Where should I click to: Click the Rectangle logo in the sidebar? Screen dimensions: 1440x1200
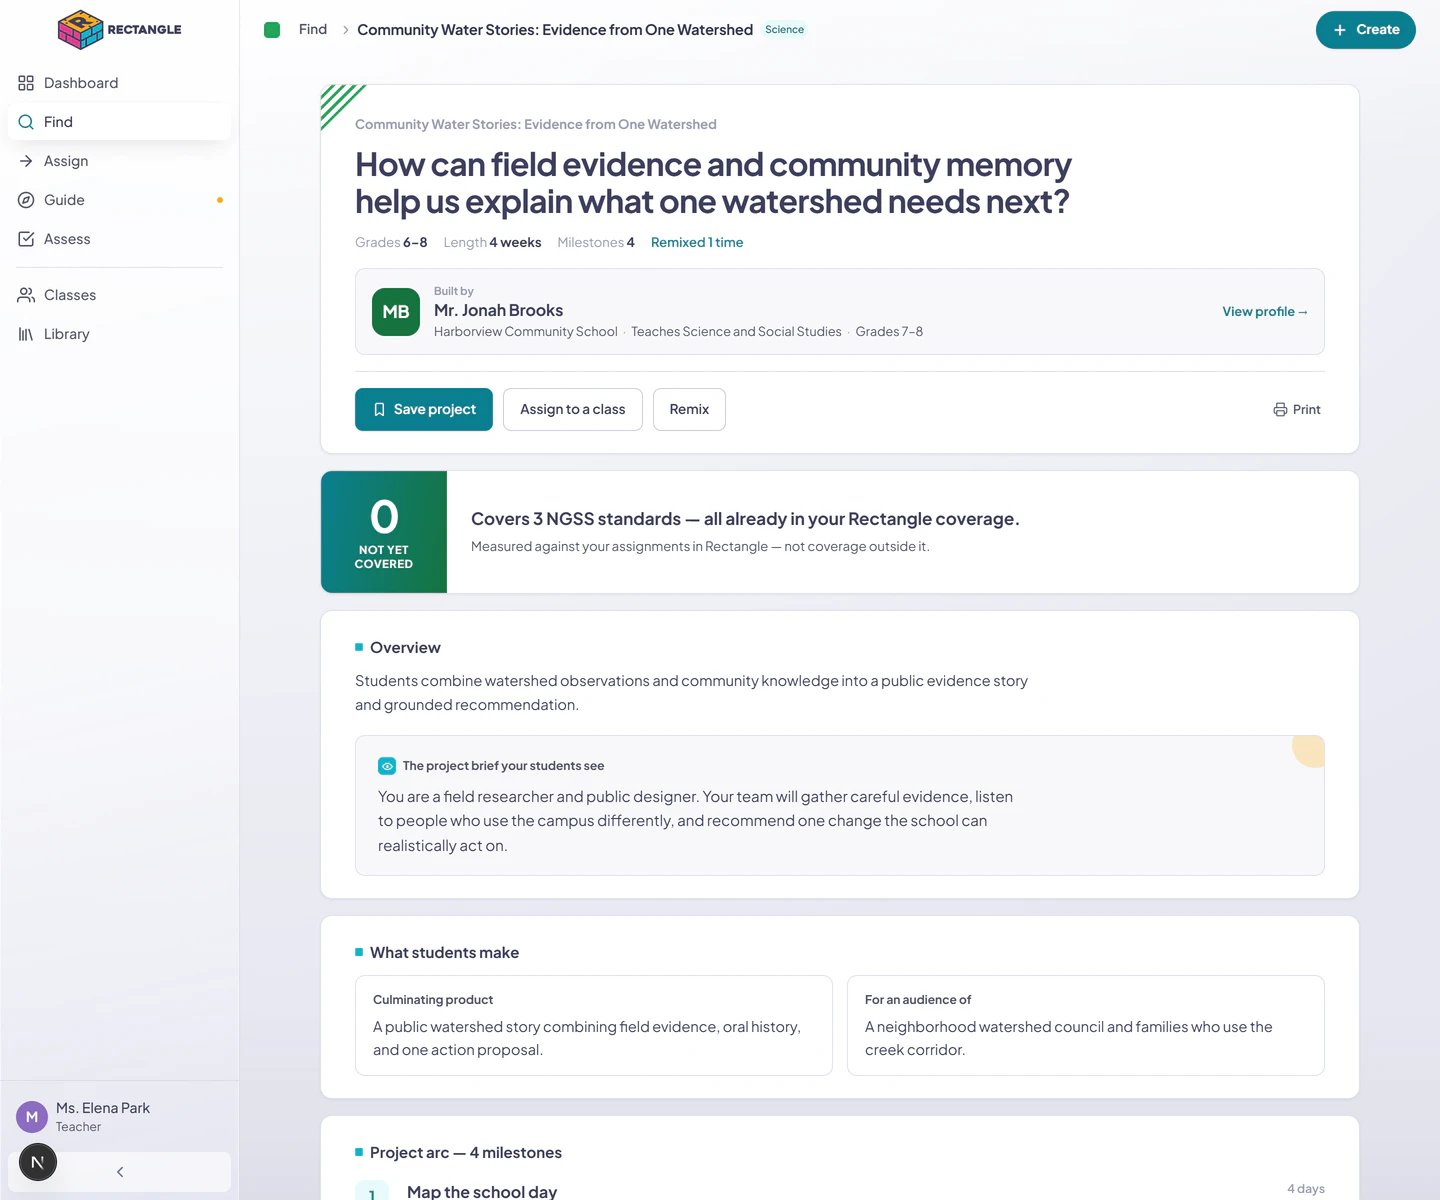(x=120, y=30)
